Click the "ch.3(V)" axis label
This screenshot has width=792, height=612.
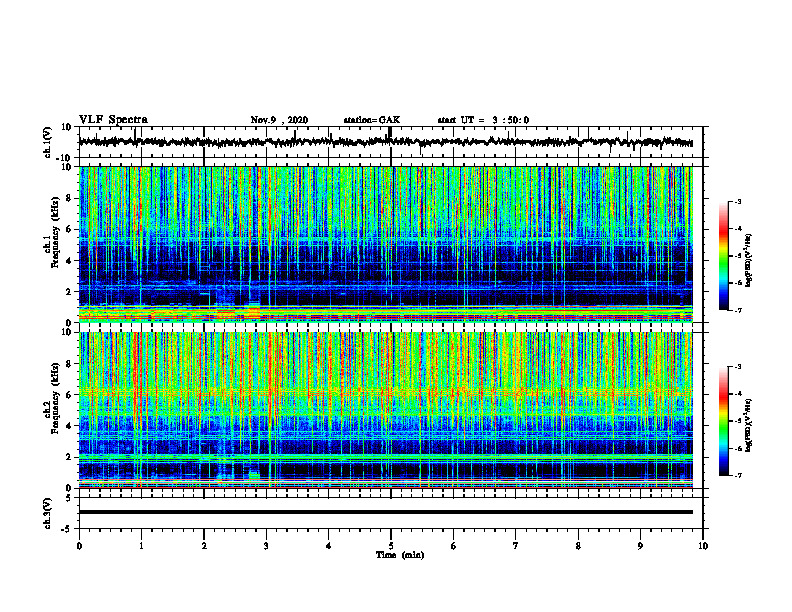[47, 513]
